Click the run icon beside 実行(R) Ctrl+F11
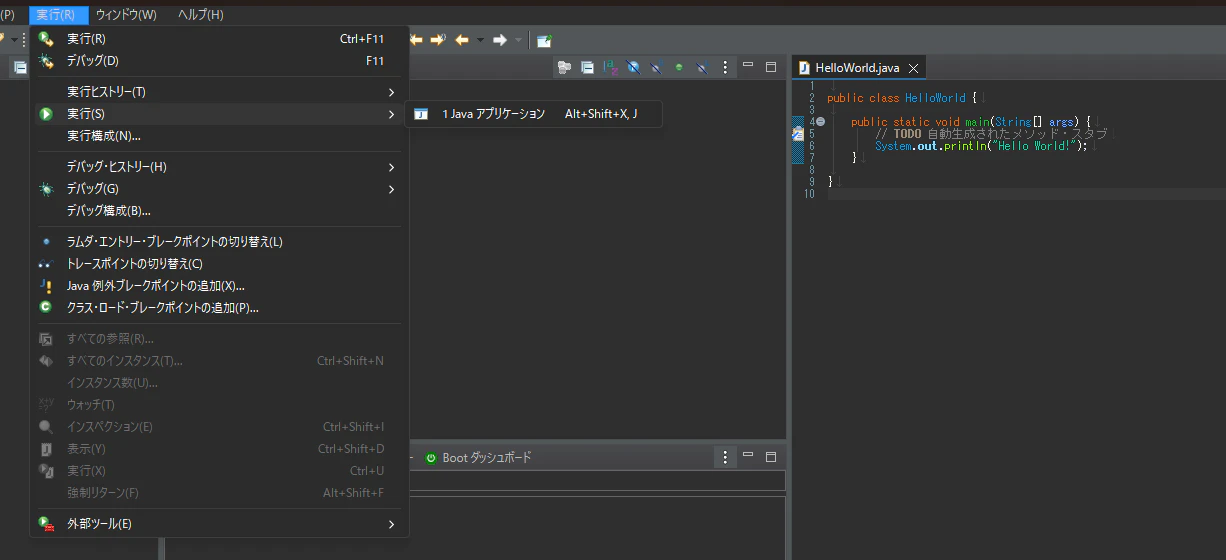 (x=46, y=39)
